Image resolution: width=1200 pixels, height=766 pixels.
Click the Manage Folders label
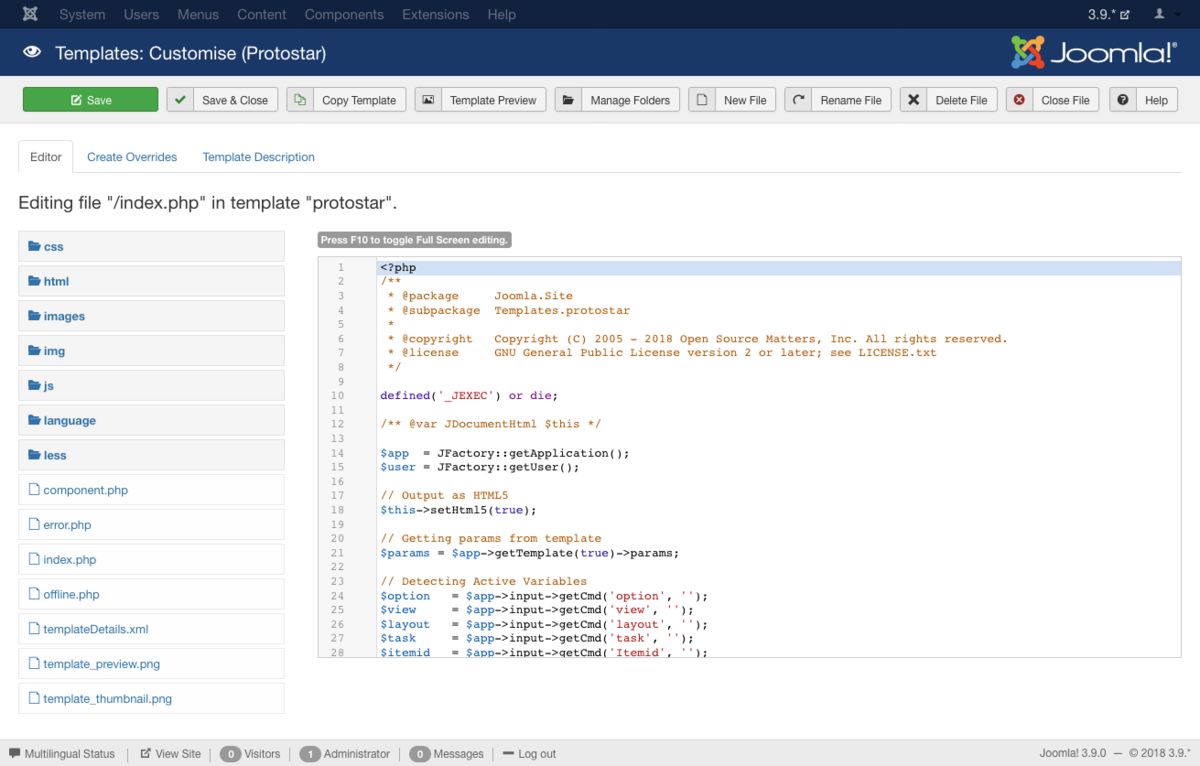pyautogui.click(x=630, y=100)
